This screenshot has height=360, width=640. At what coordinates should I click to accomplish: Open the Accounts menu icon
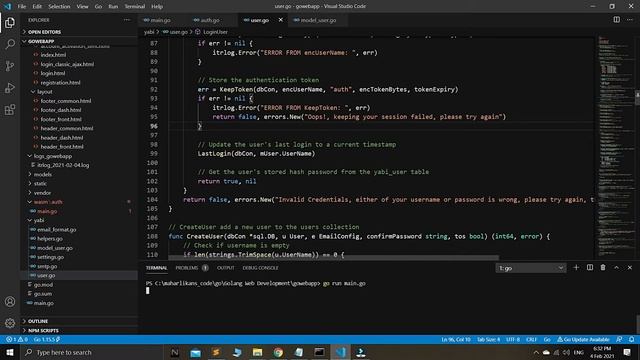click(x=10, y=302)
